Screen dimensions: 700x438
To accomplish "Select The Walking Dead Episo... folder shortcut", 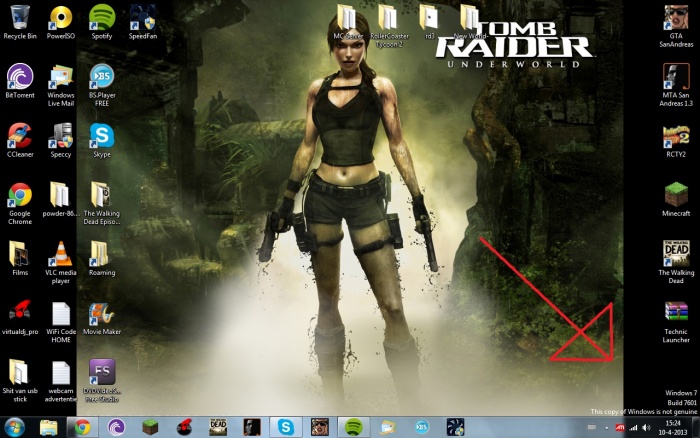I will click(x=102, y=203).
